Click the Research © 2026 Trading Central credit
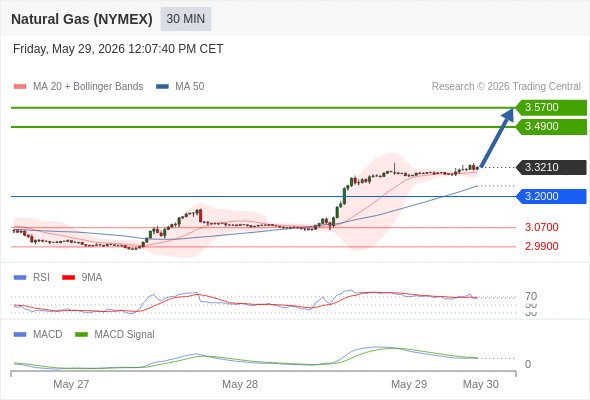 (506, 87)
